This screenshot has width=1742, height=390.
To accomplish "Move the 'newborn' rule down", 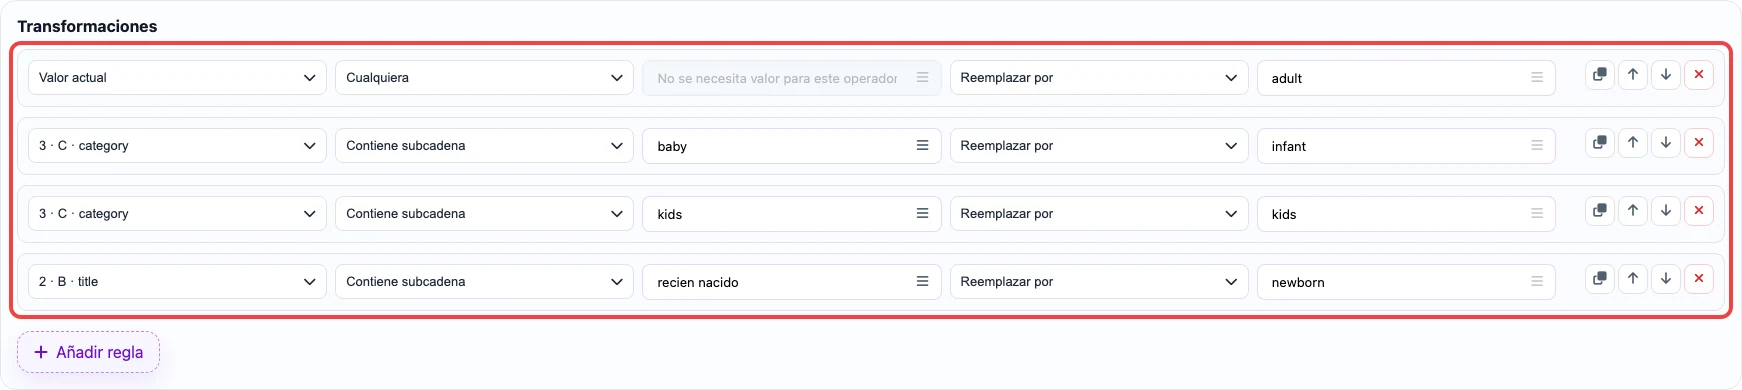I will point(1666,279).
